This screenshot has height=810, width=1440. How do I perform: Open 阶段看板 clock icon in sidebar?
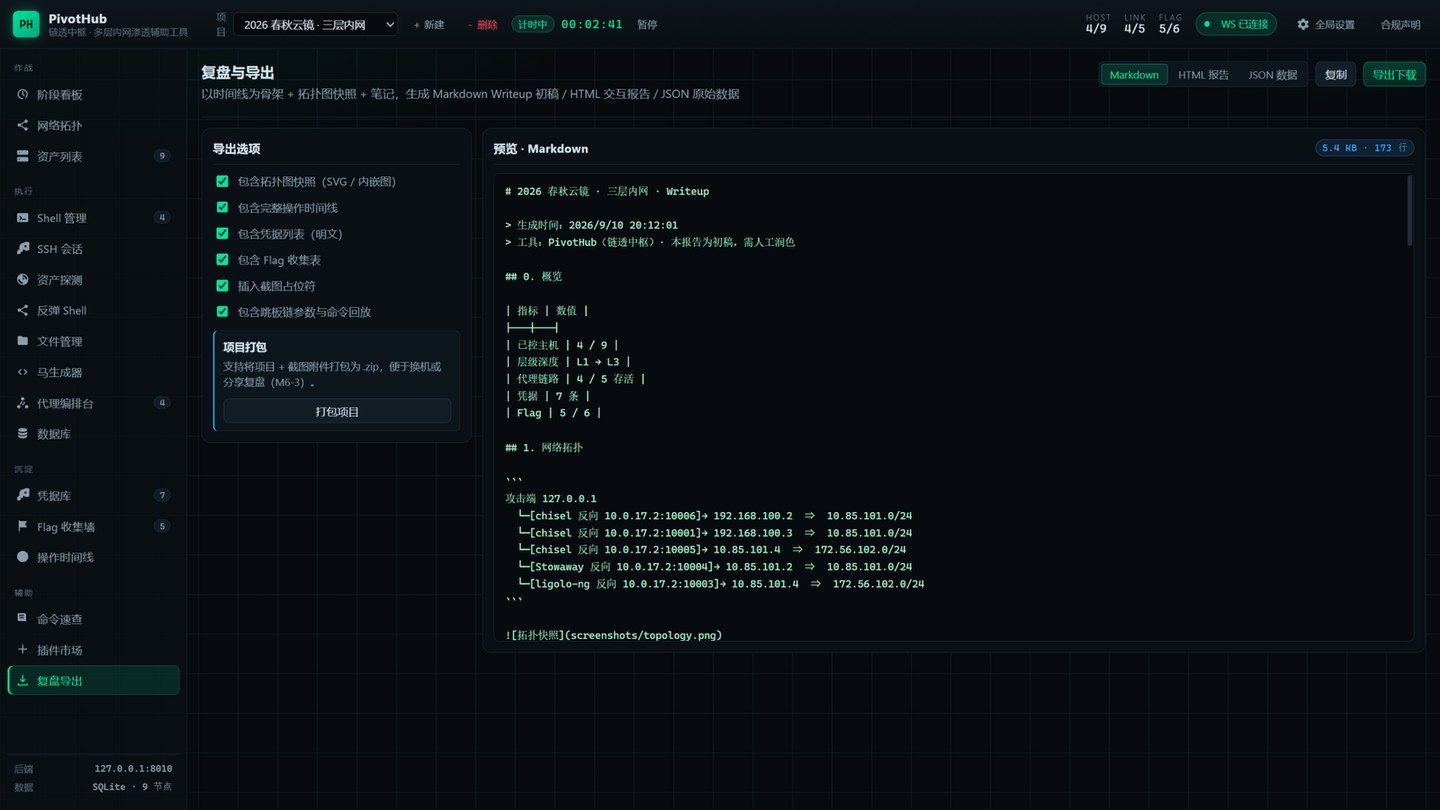click(23, 95)
